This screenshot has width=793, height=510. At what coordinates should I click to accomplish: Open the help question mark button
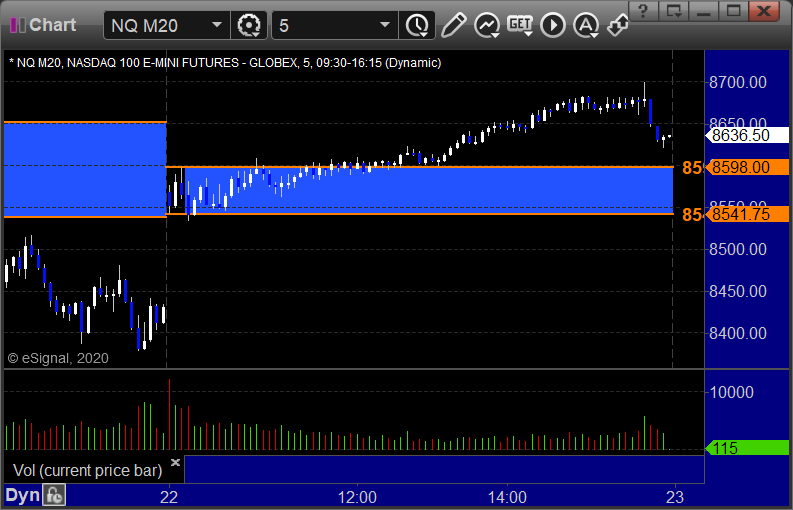[643, 11]
